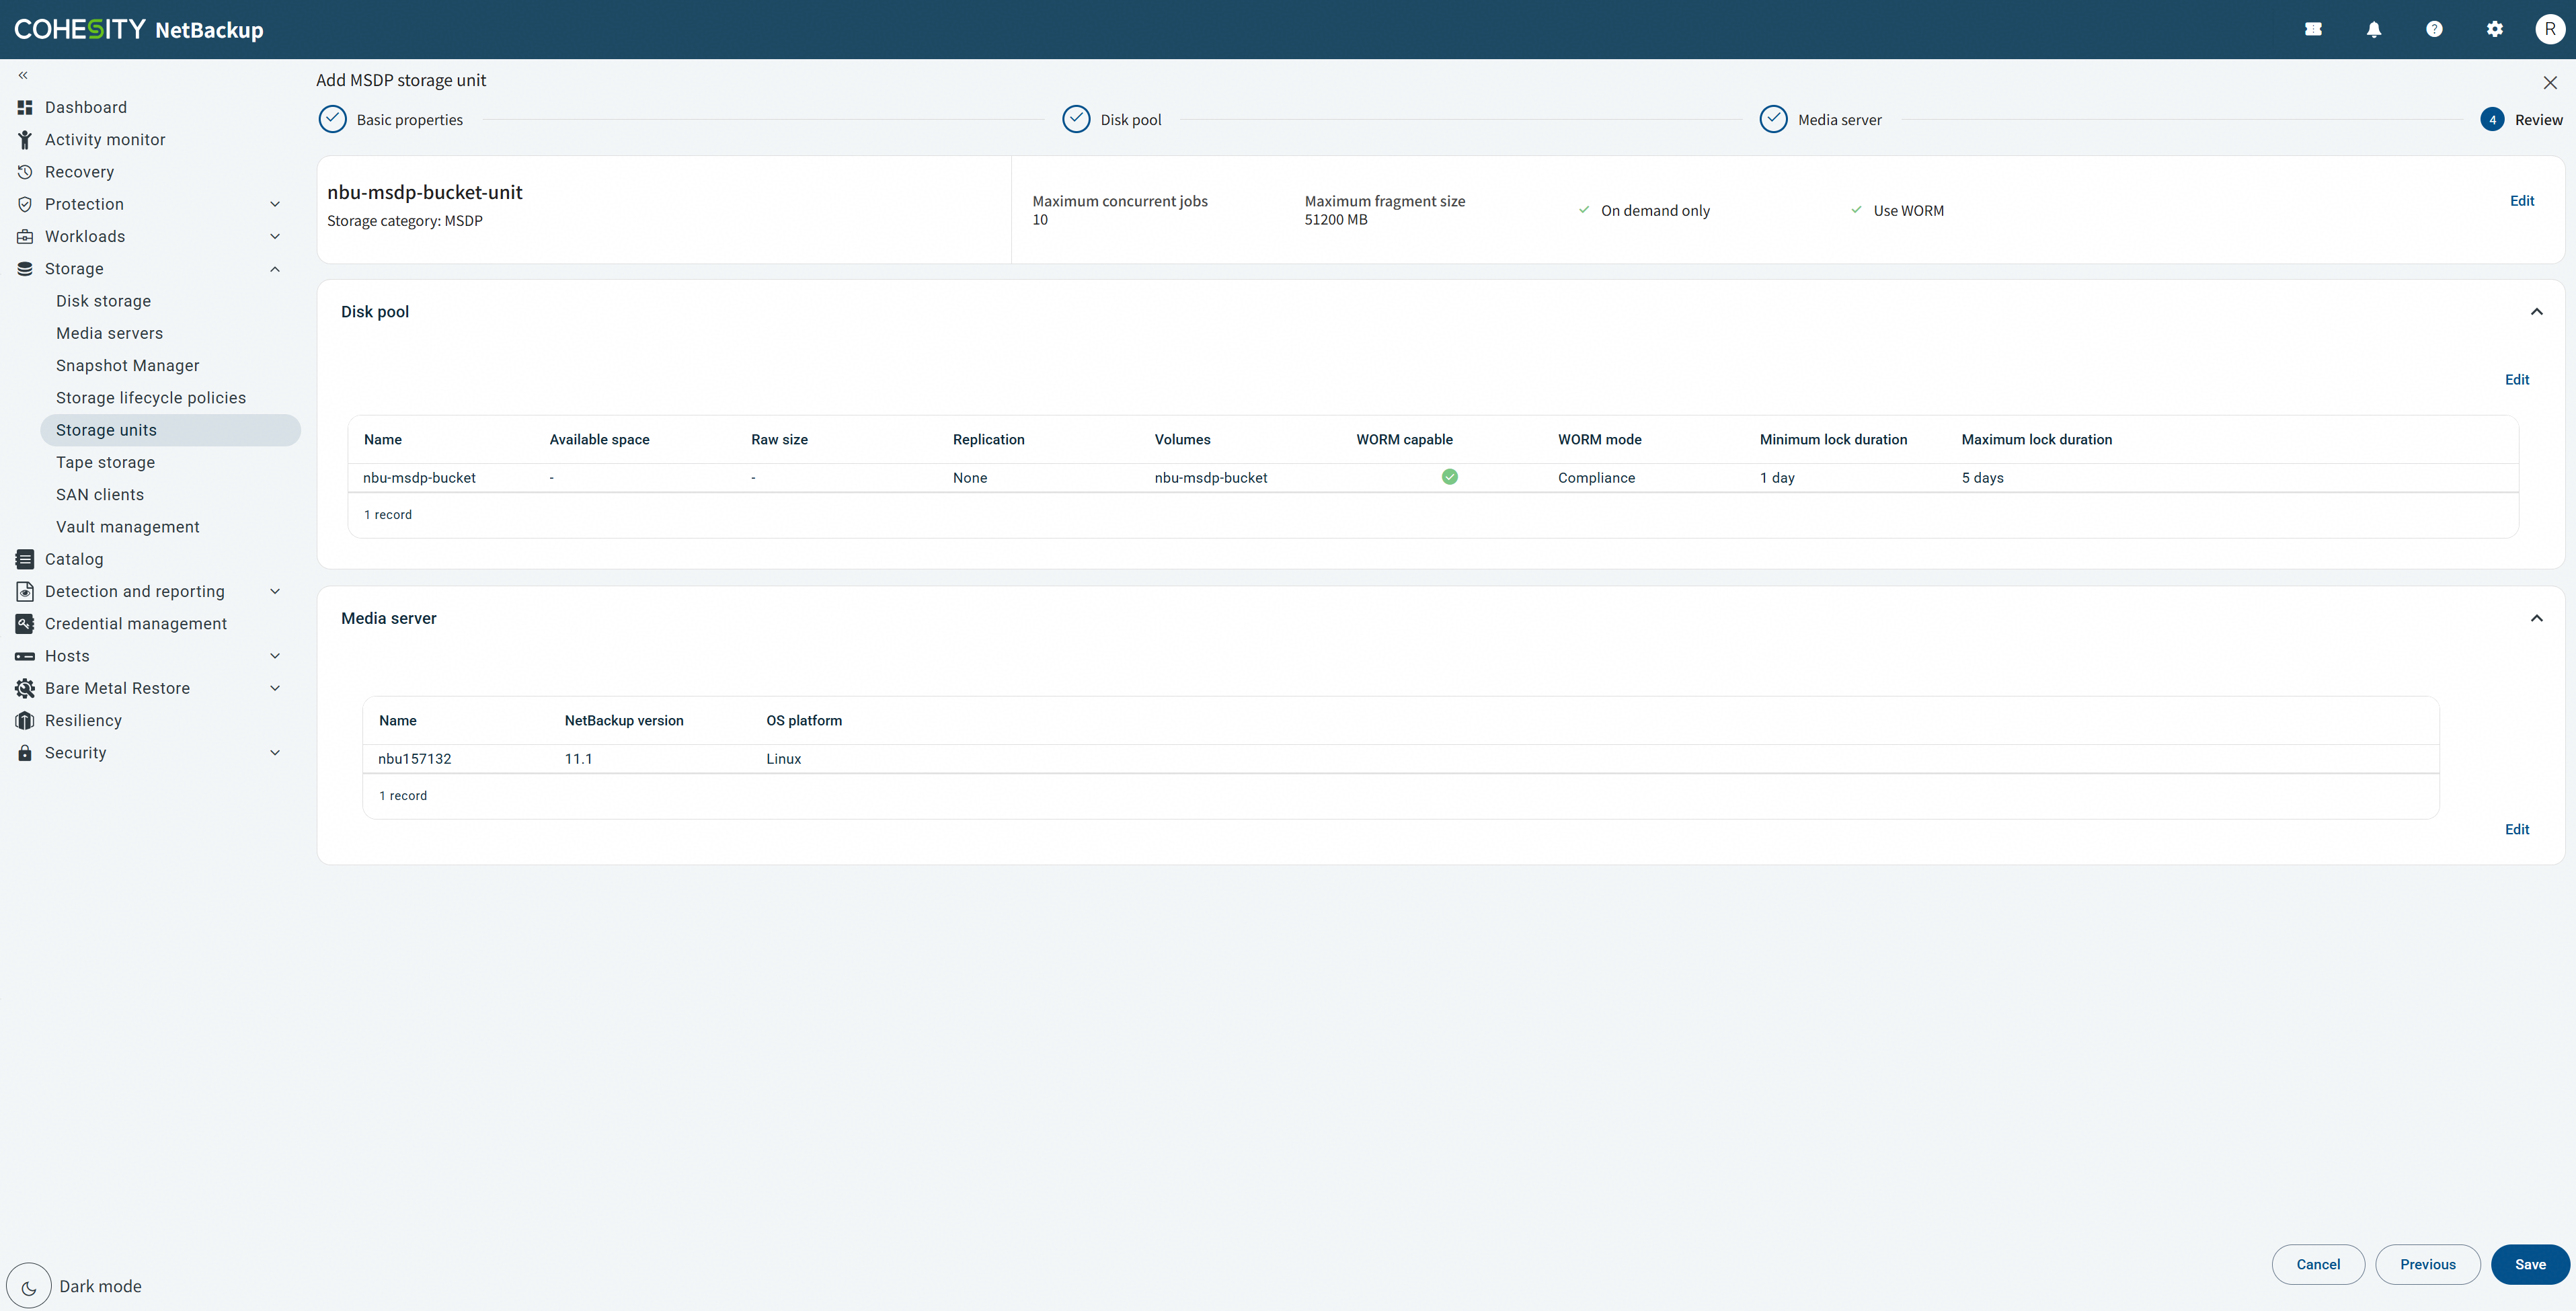The image size is (2576, 1311).
Task: Edit the Disk pool selection
Action: [x=2517, y=380]
